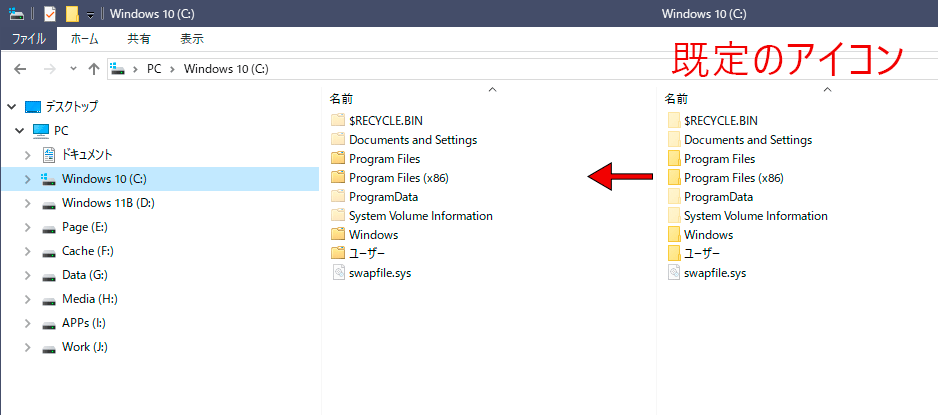Select Cache (F:) drive
Viewport: 938px width, 415px height.
click(x=88, y=251)
